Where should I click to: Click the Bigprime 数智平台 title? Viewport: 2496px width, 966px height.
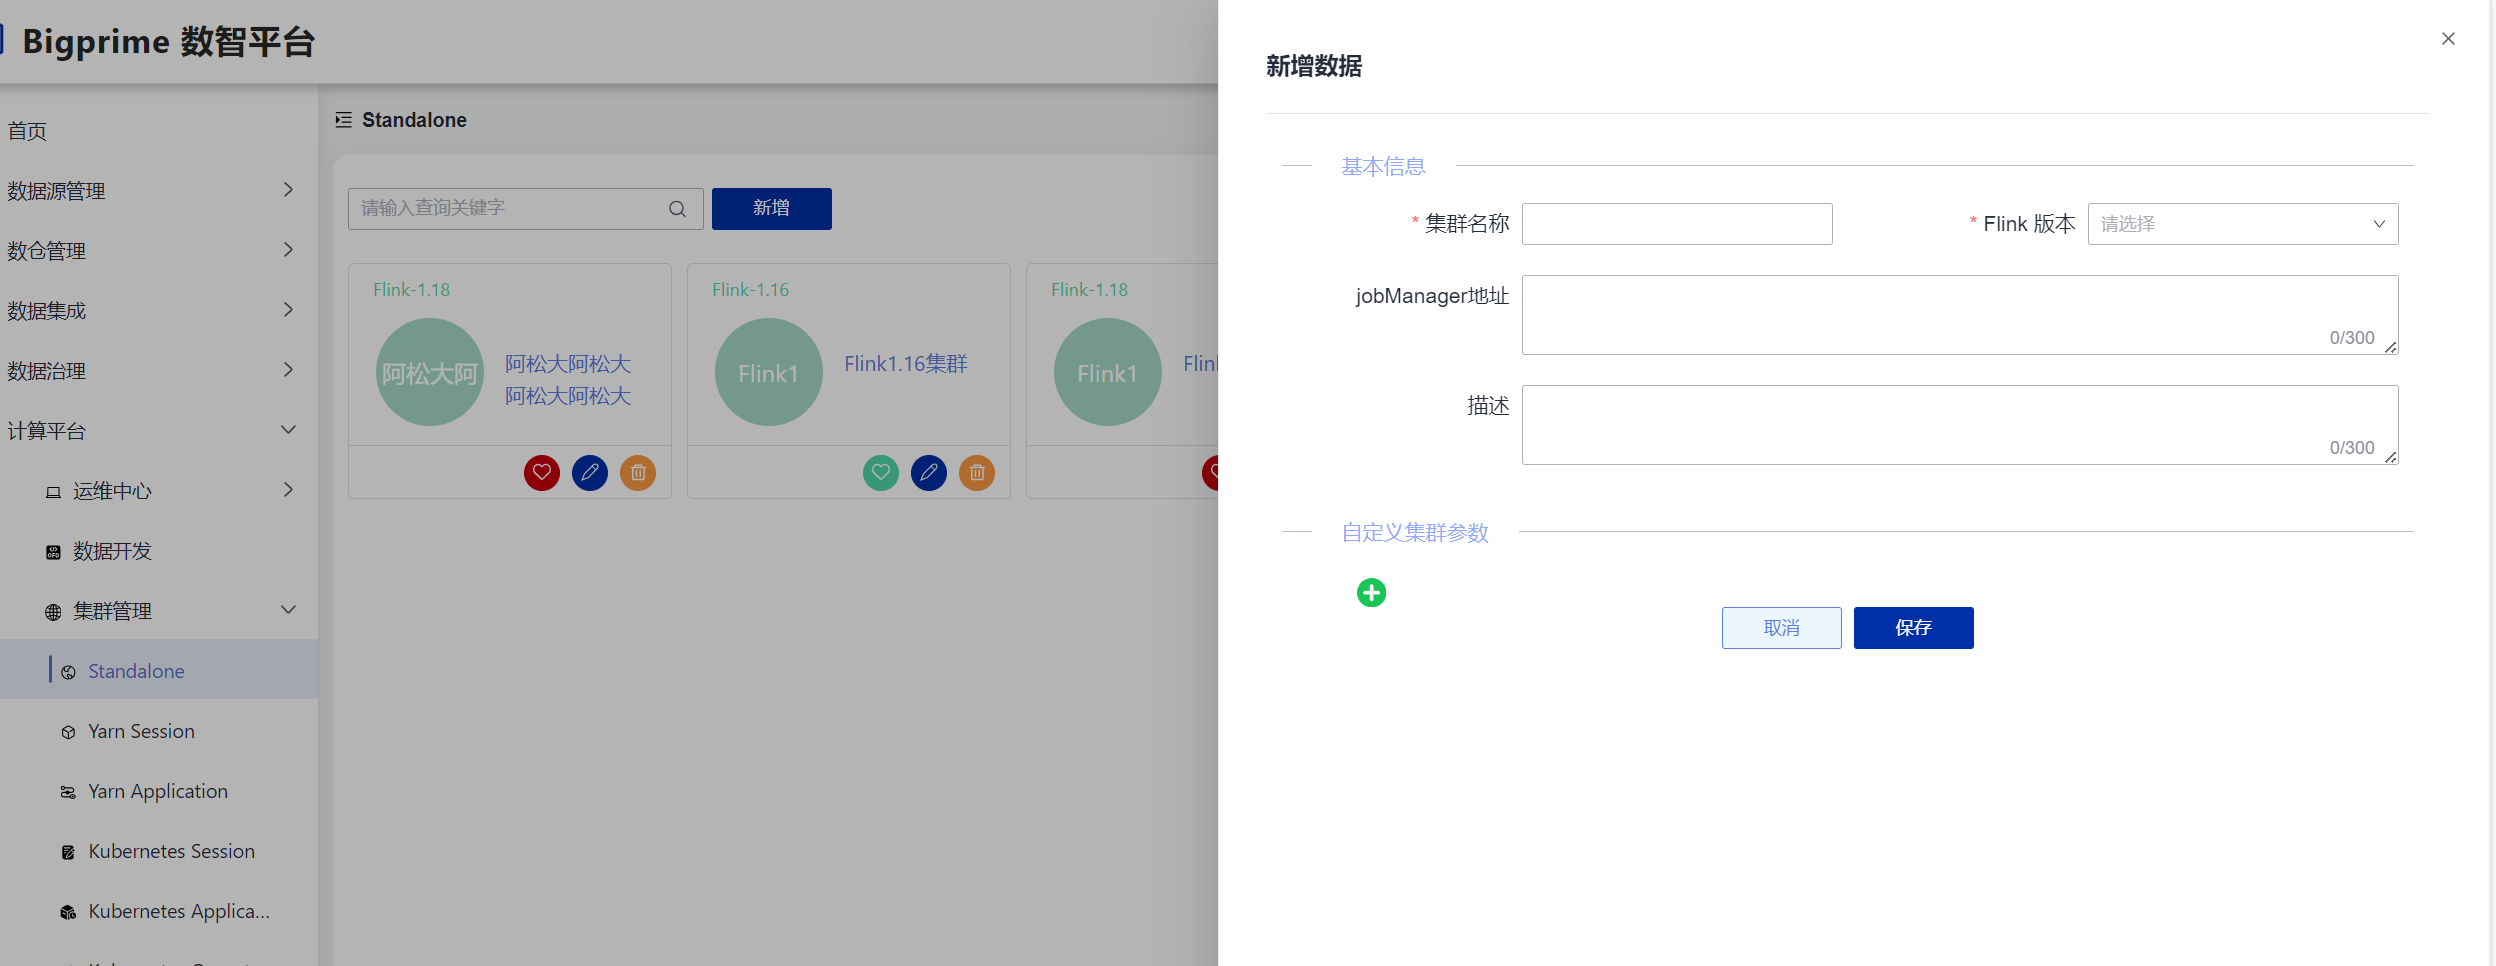tap(168, 42)
